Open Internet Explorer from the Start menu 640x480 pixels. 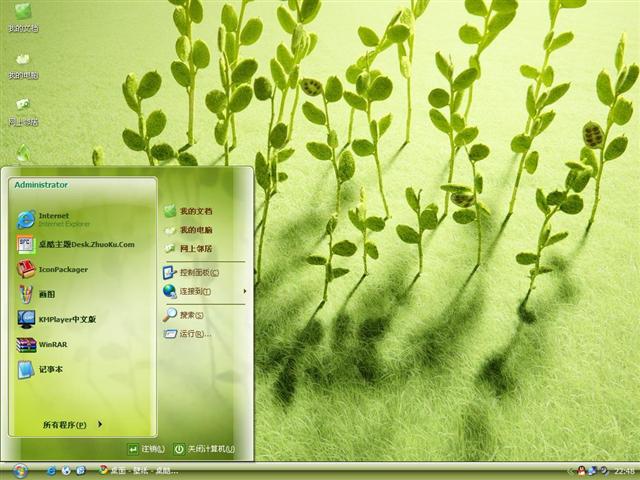point(53,219)
